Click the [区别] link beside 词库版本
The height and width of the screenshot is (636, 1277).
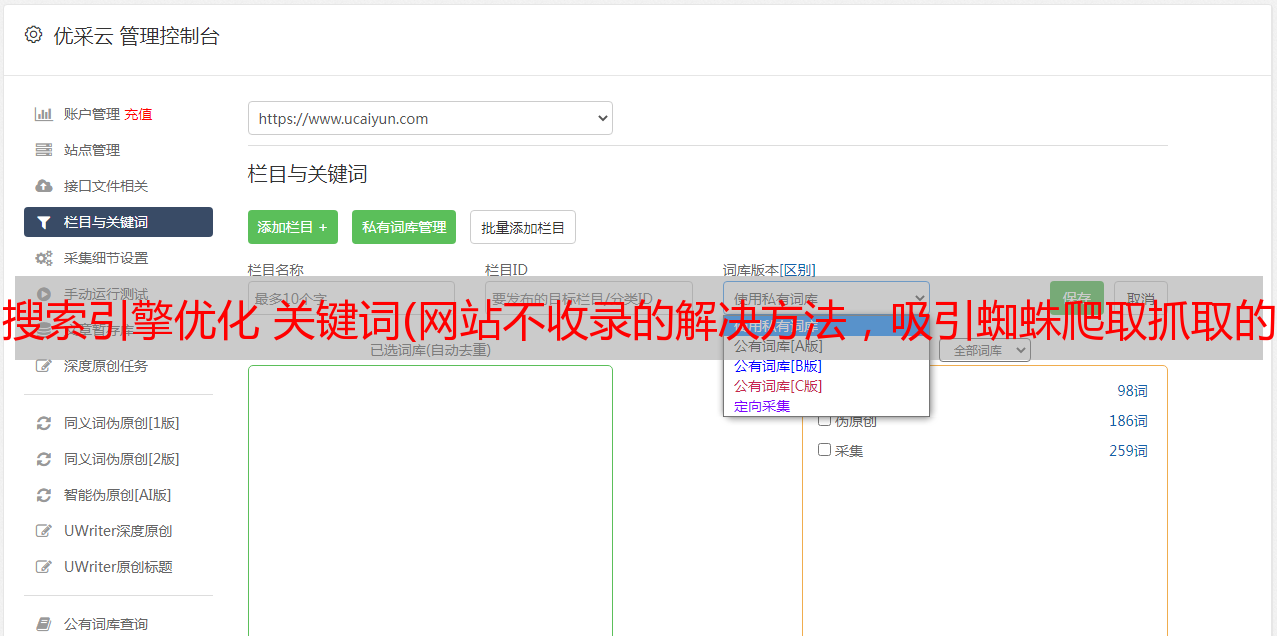(x=797, y=270)
